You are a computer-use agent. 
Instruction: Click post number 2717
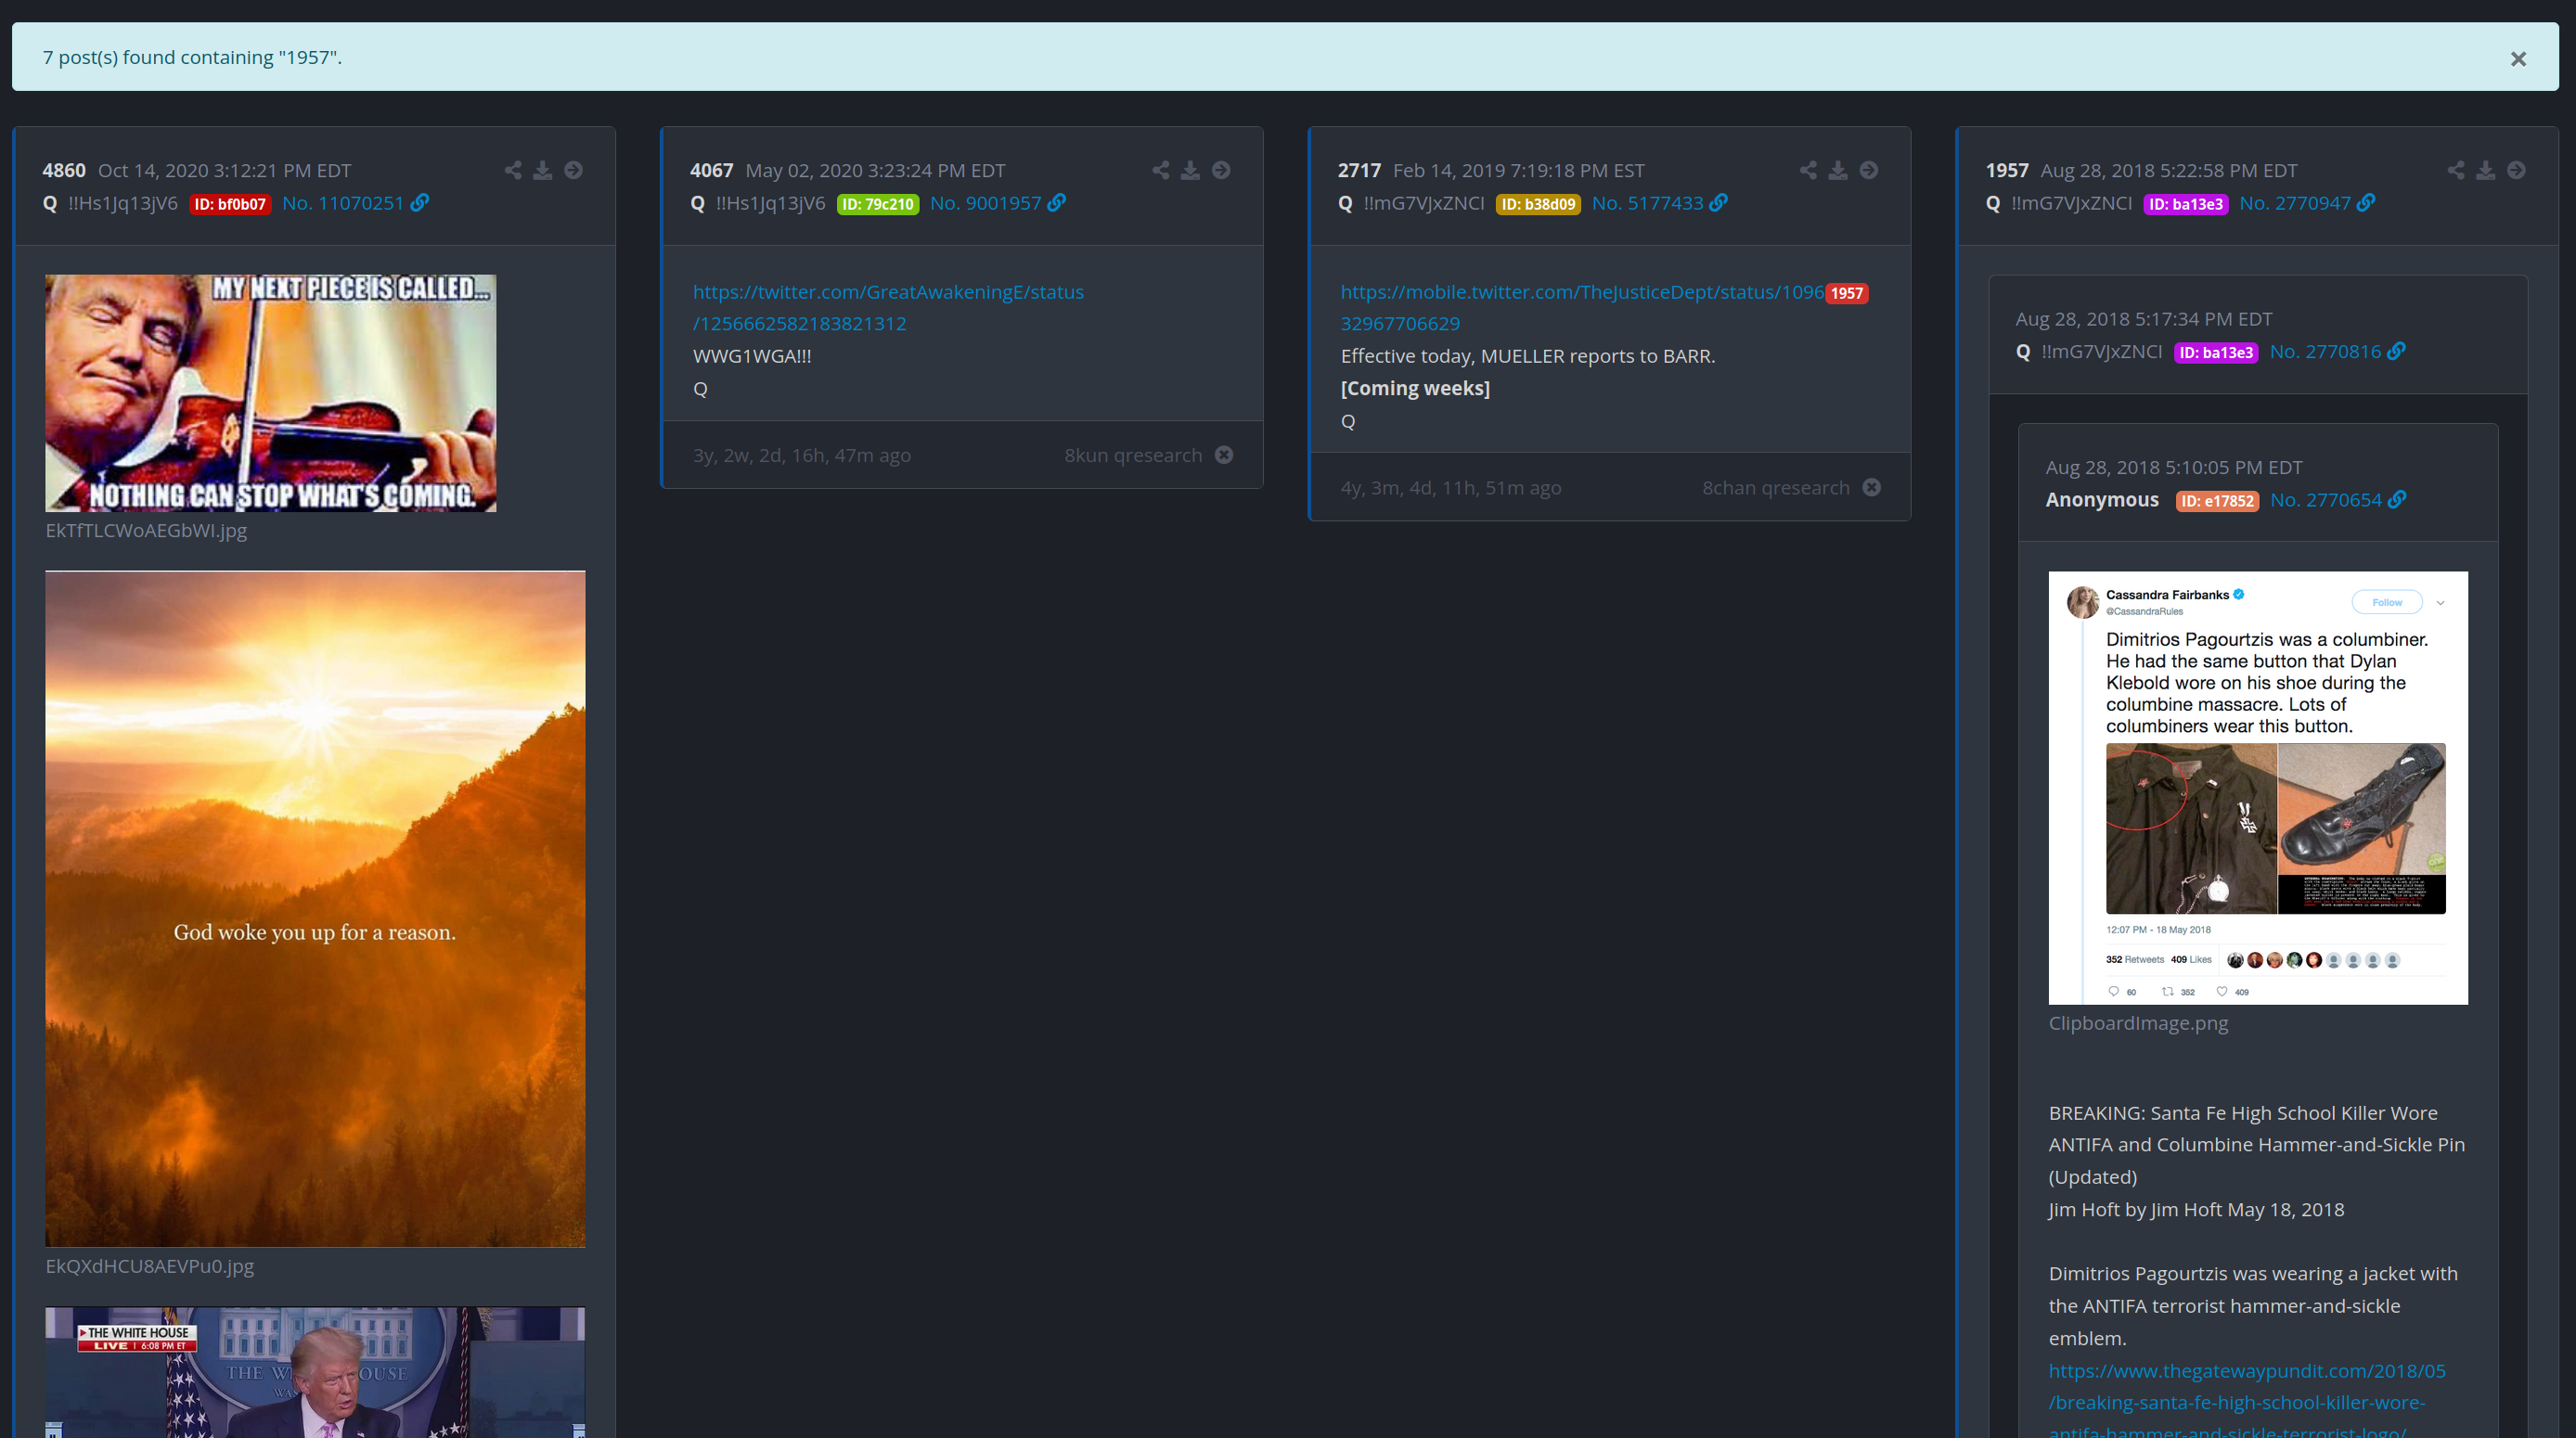click(x=1360, y=171)
